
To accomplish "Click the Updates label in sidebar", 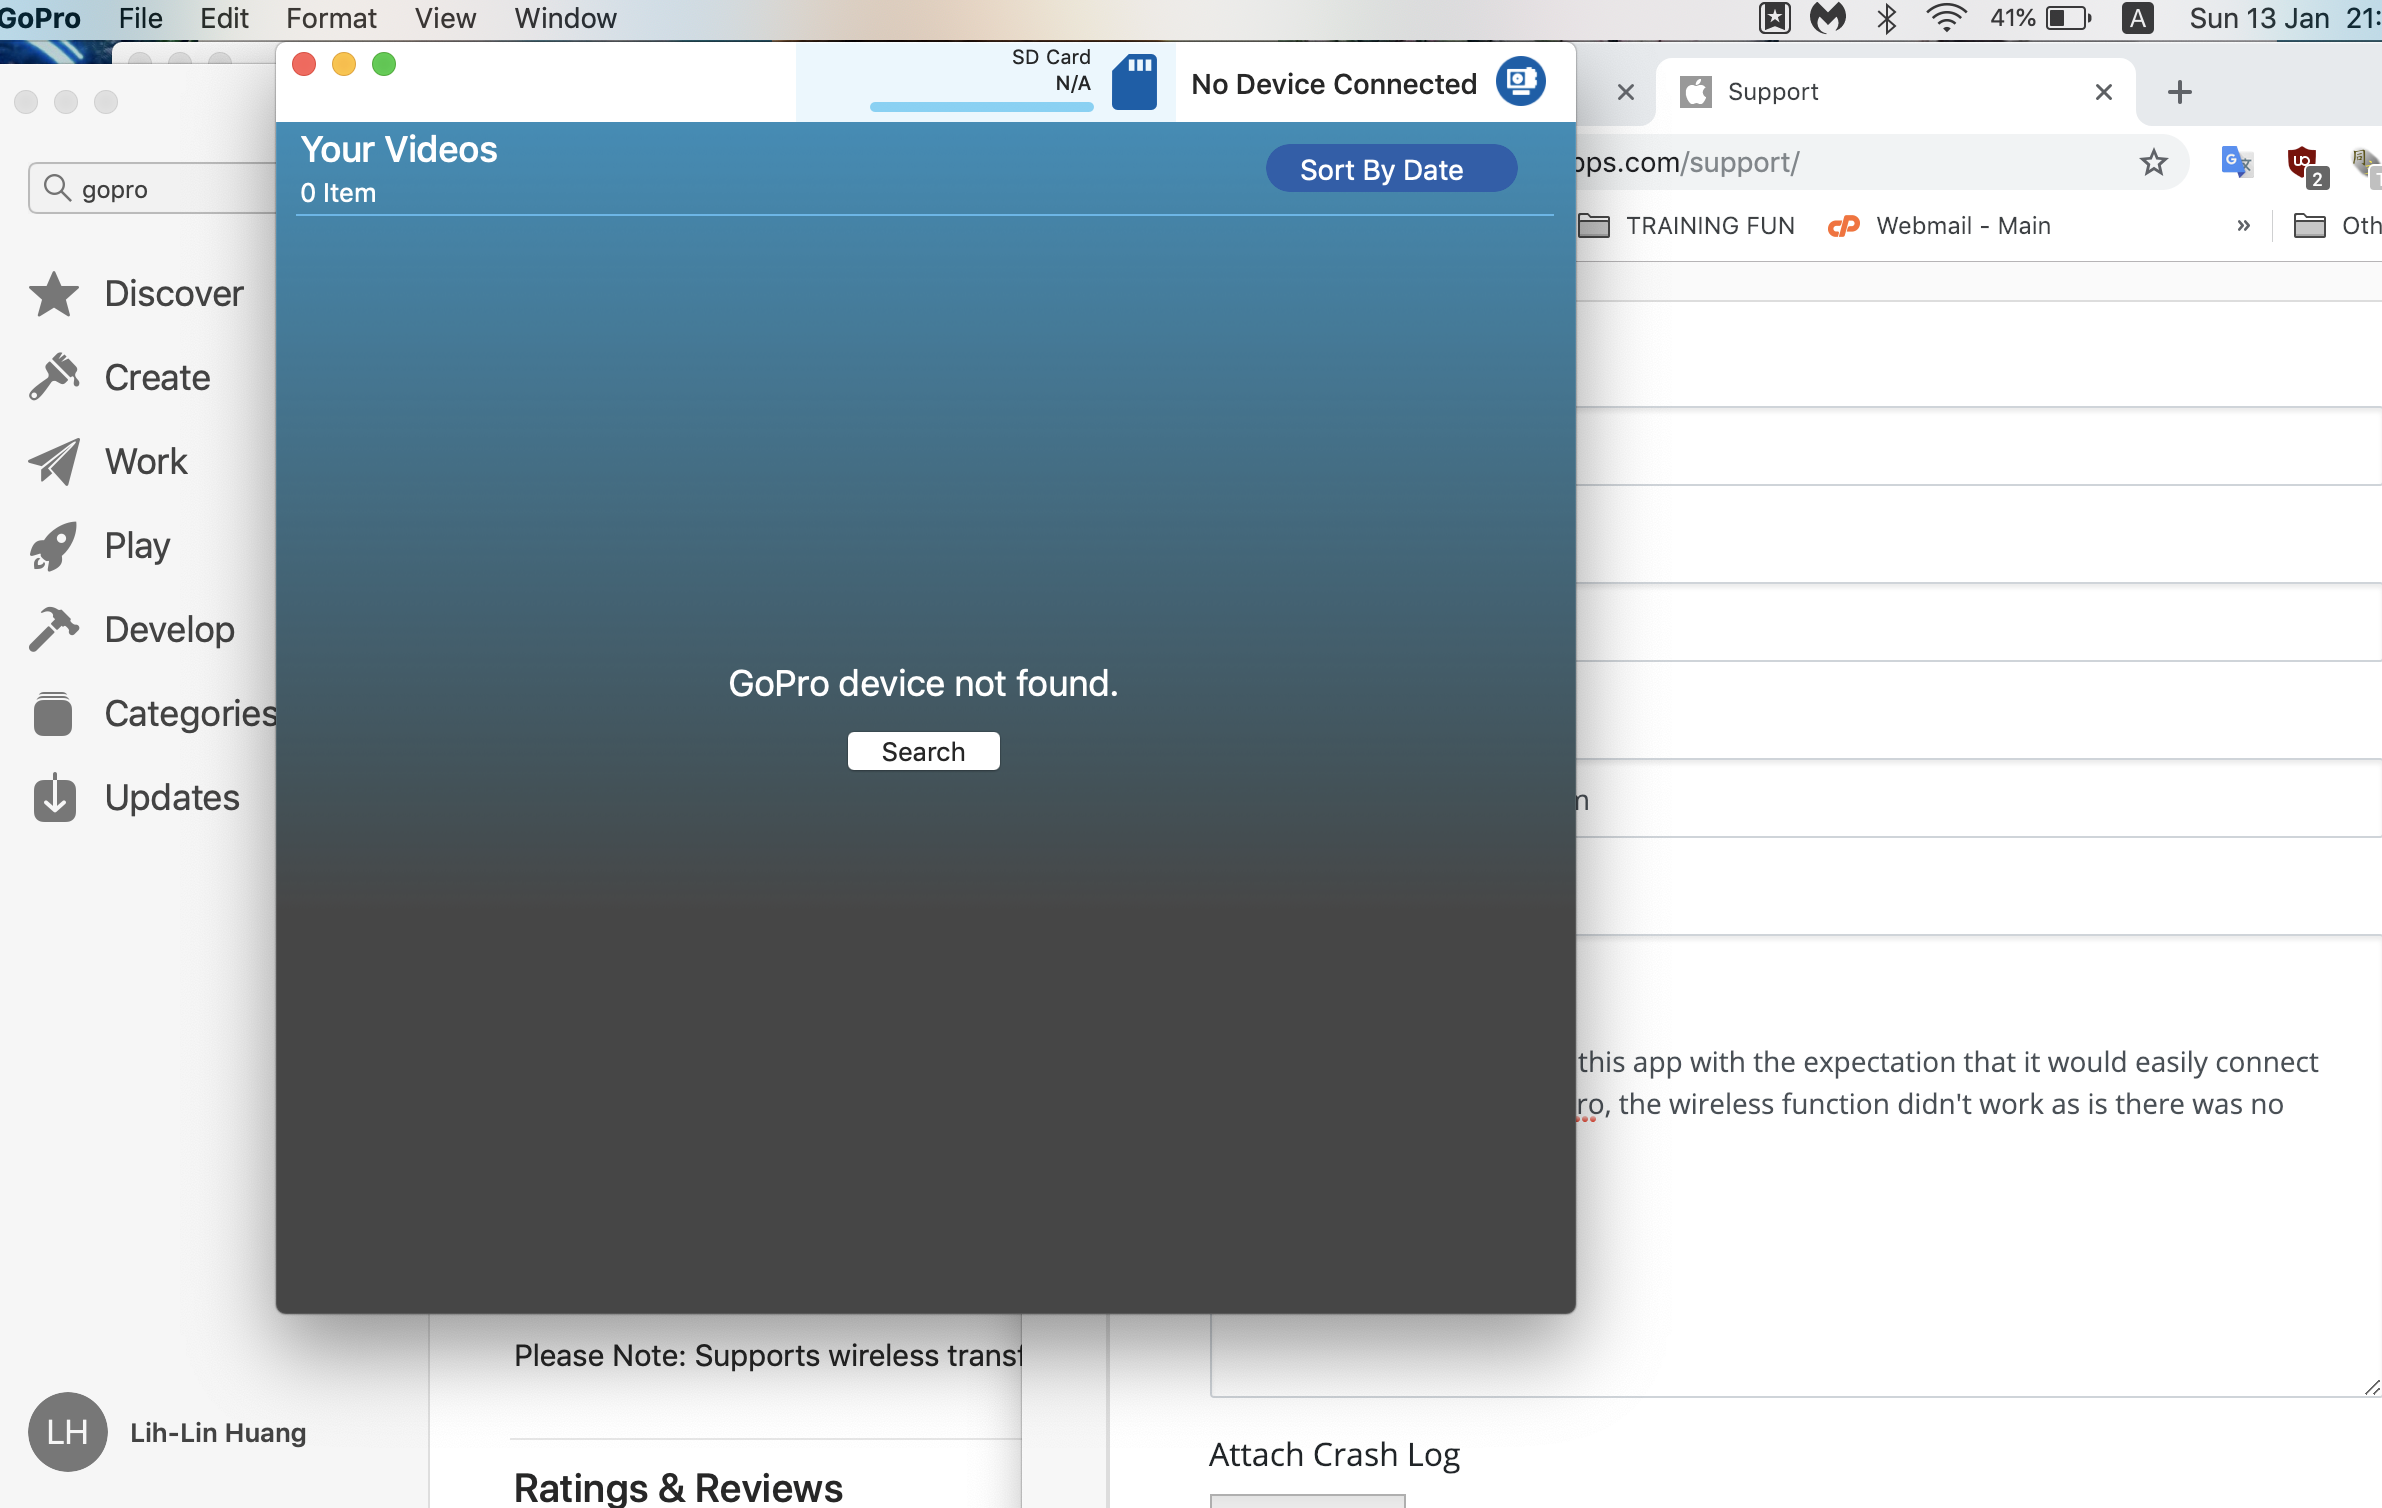I will tap(172, 798).
